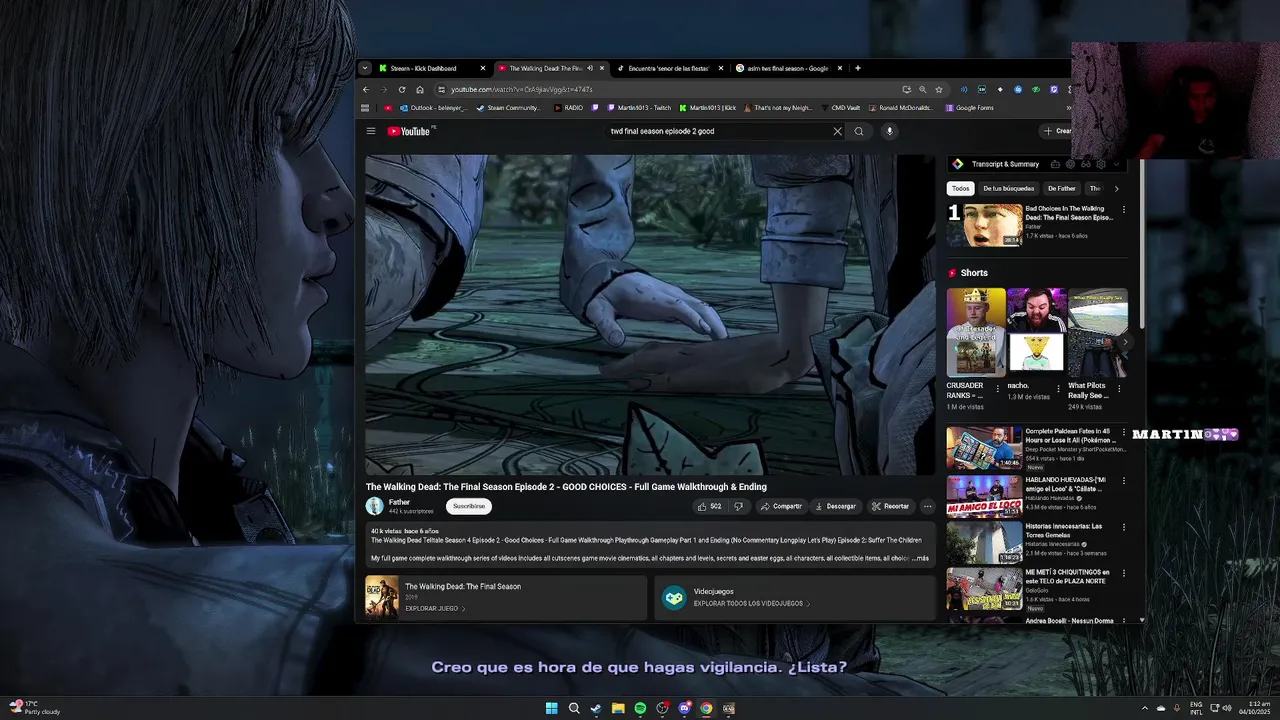1280x720 pixels.
Task: Open the apps grid in the bookmarks bar
Action: [365, 108]
